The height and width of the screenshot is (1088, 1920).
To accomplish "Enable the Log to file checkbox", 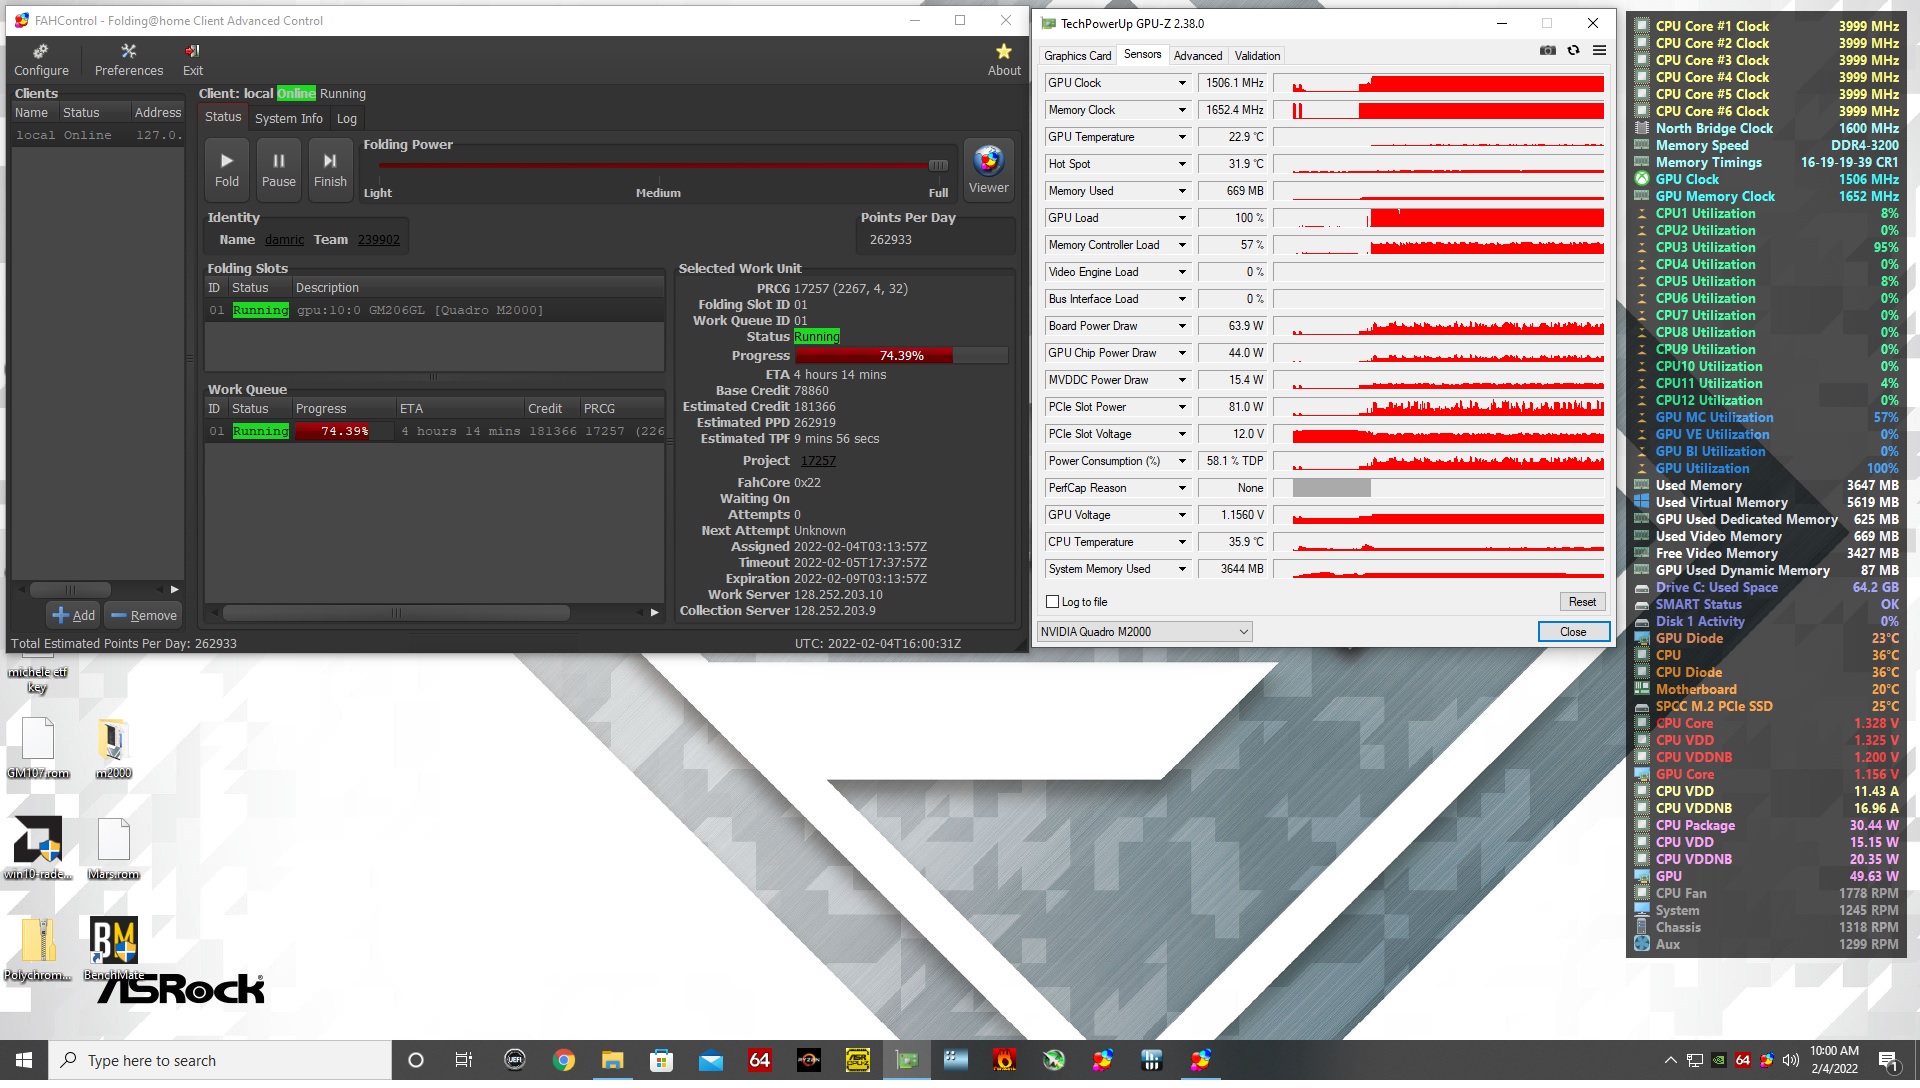I will 1052,602.
